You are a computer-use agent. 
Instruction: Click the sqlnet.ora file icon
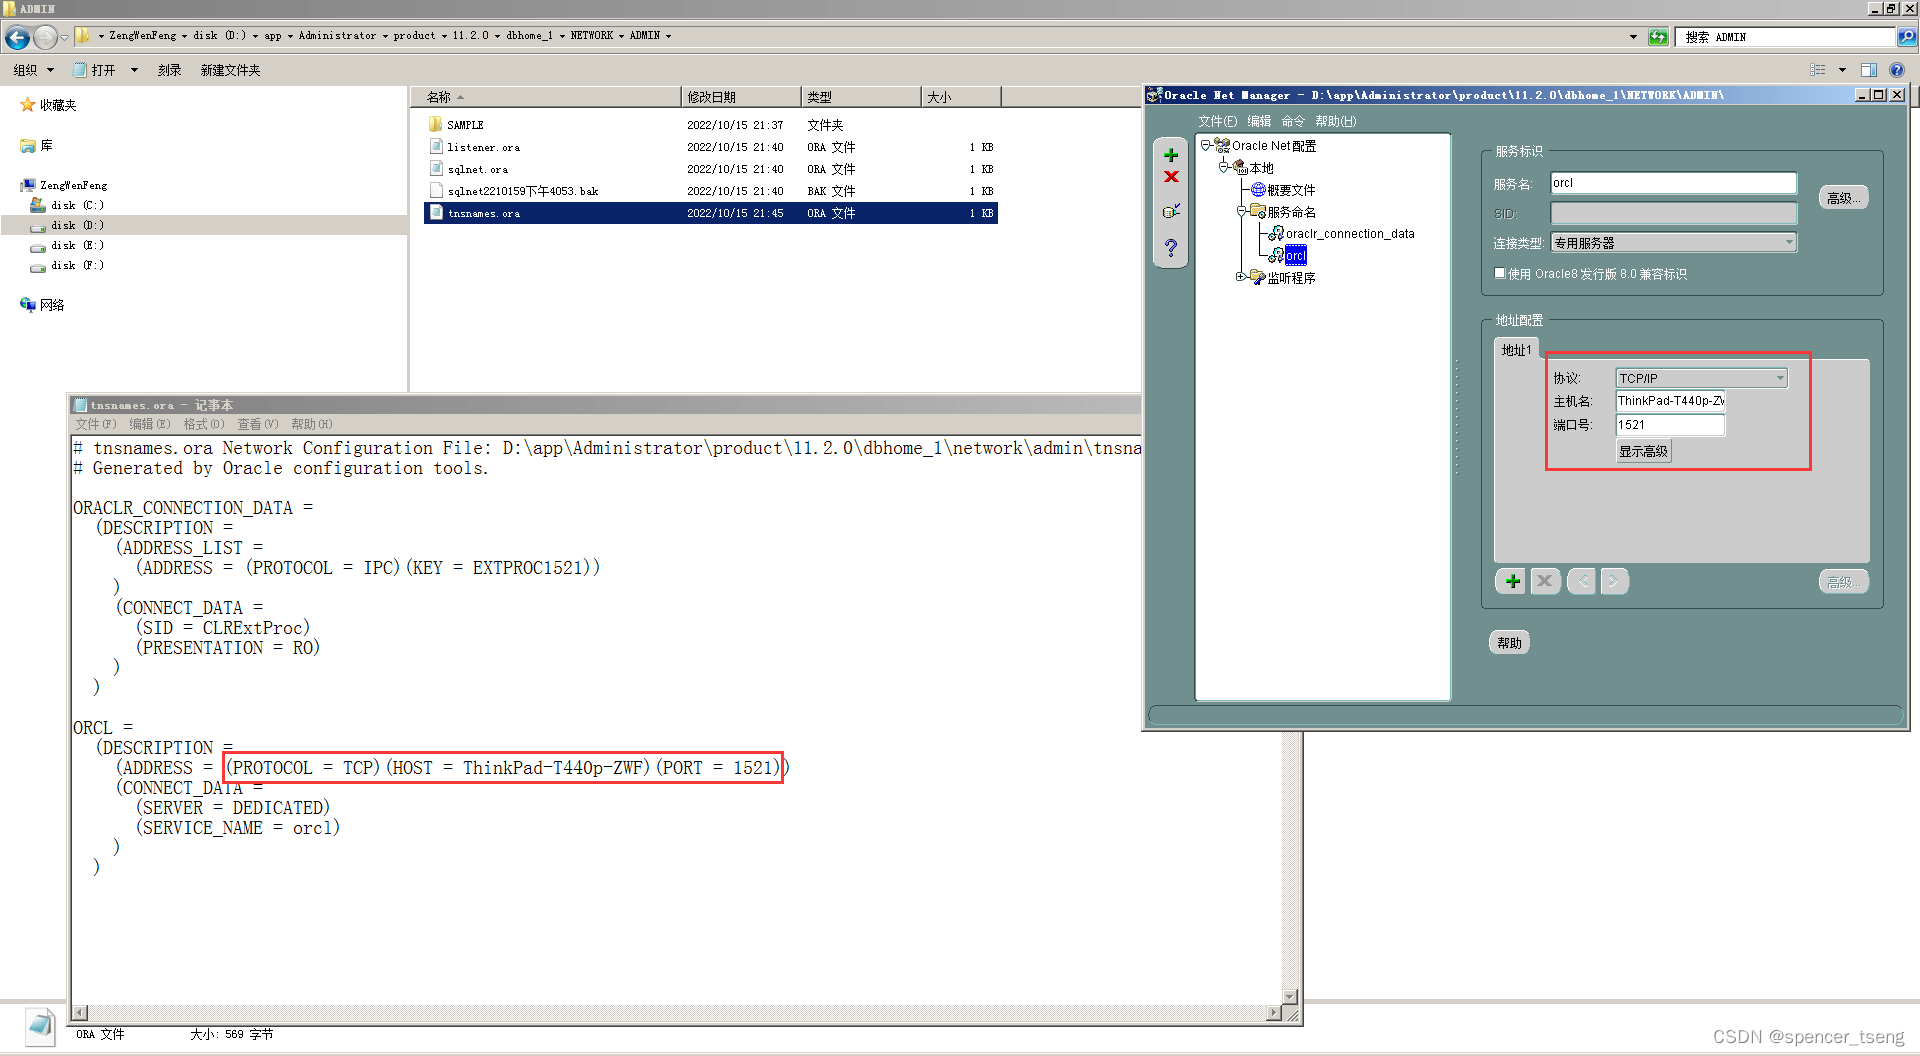click(x=436, y=168)
